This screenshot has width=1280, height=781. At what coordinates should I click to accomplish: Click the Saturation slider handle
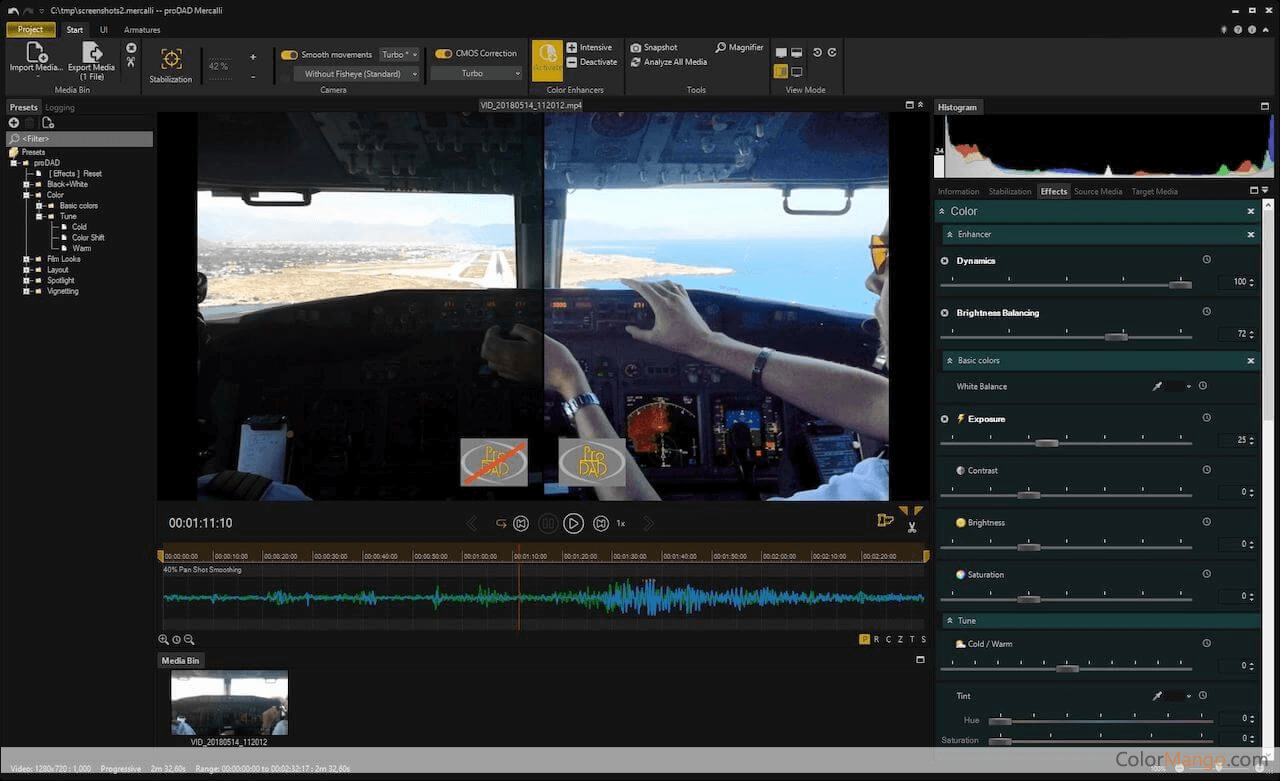[x=1028, y=599]
